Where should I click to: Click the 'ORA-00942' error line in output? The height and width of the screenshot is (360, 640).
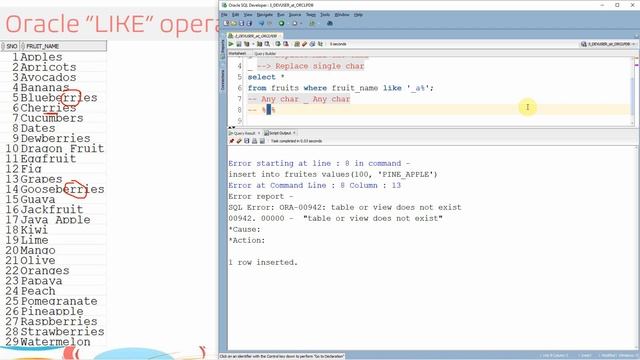point(345,207)
